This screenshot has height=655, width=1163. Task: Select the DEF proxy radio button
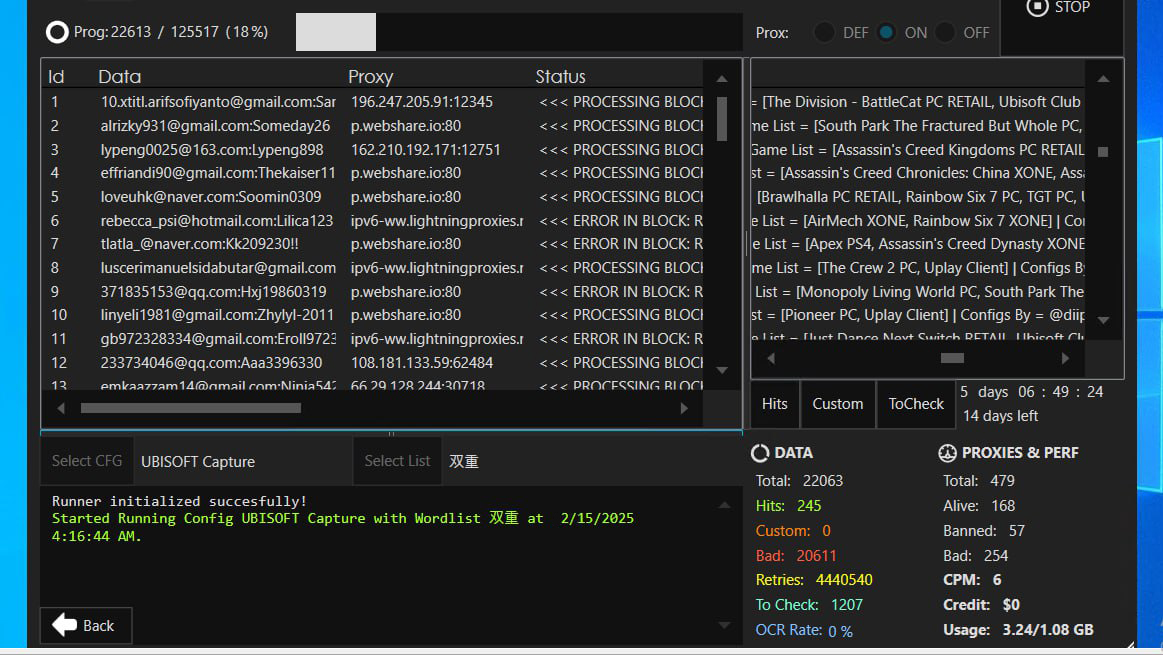(824, 33)
